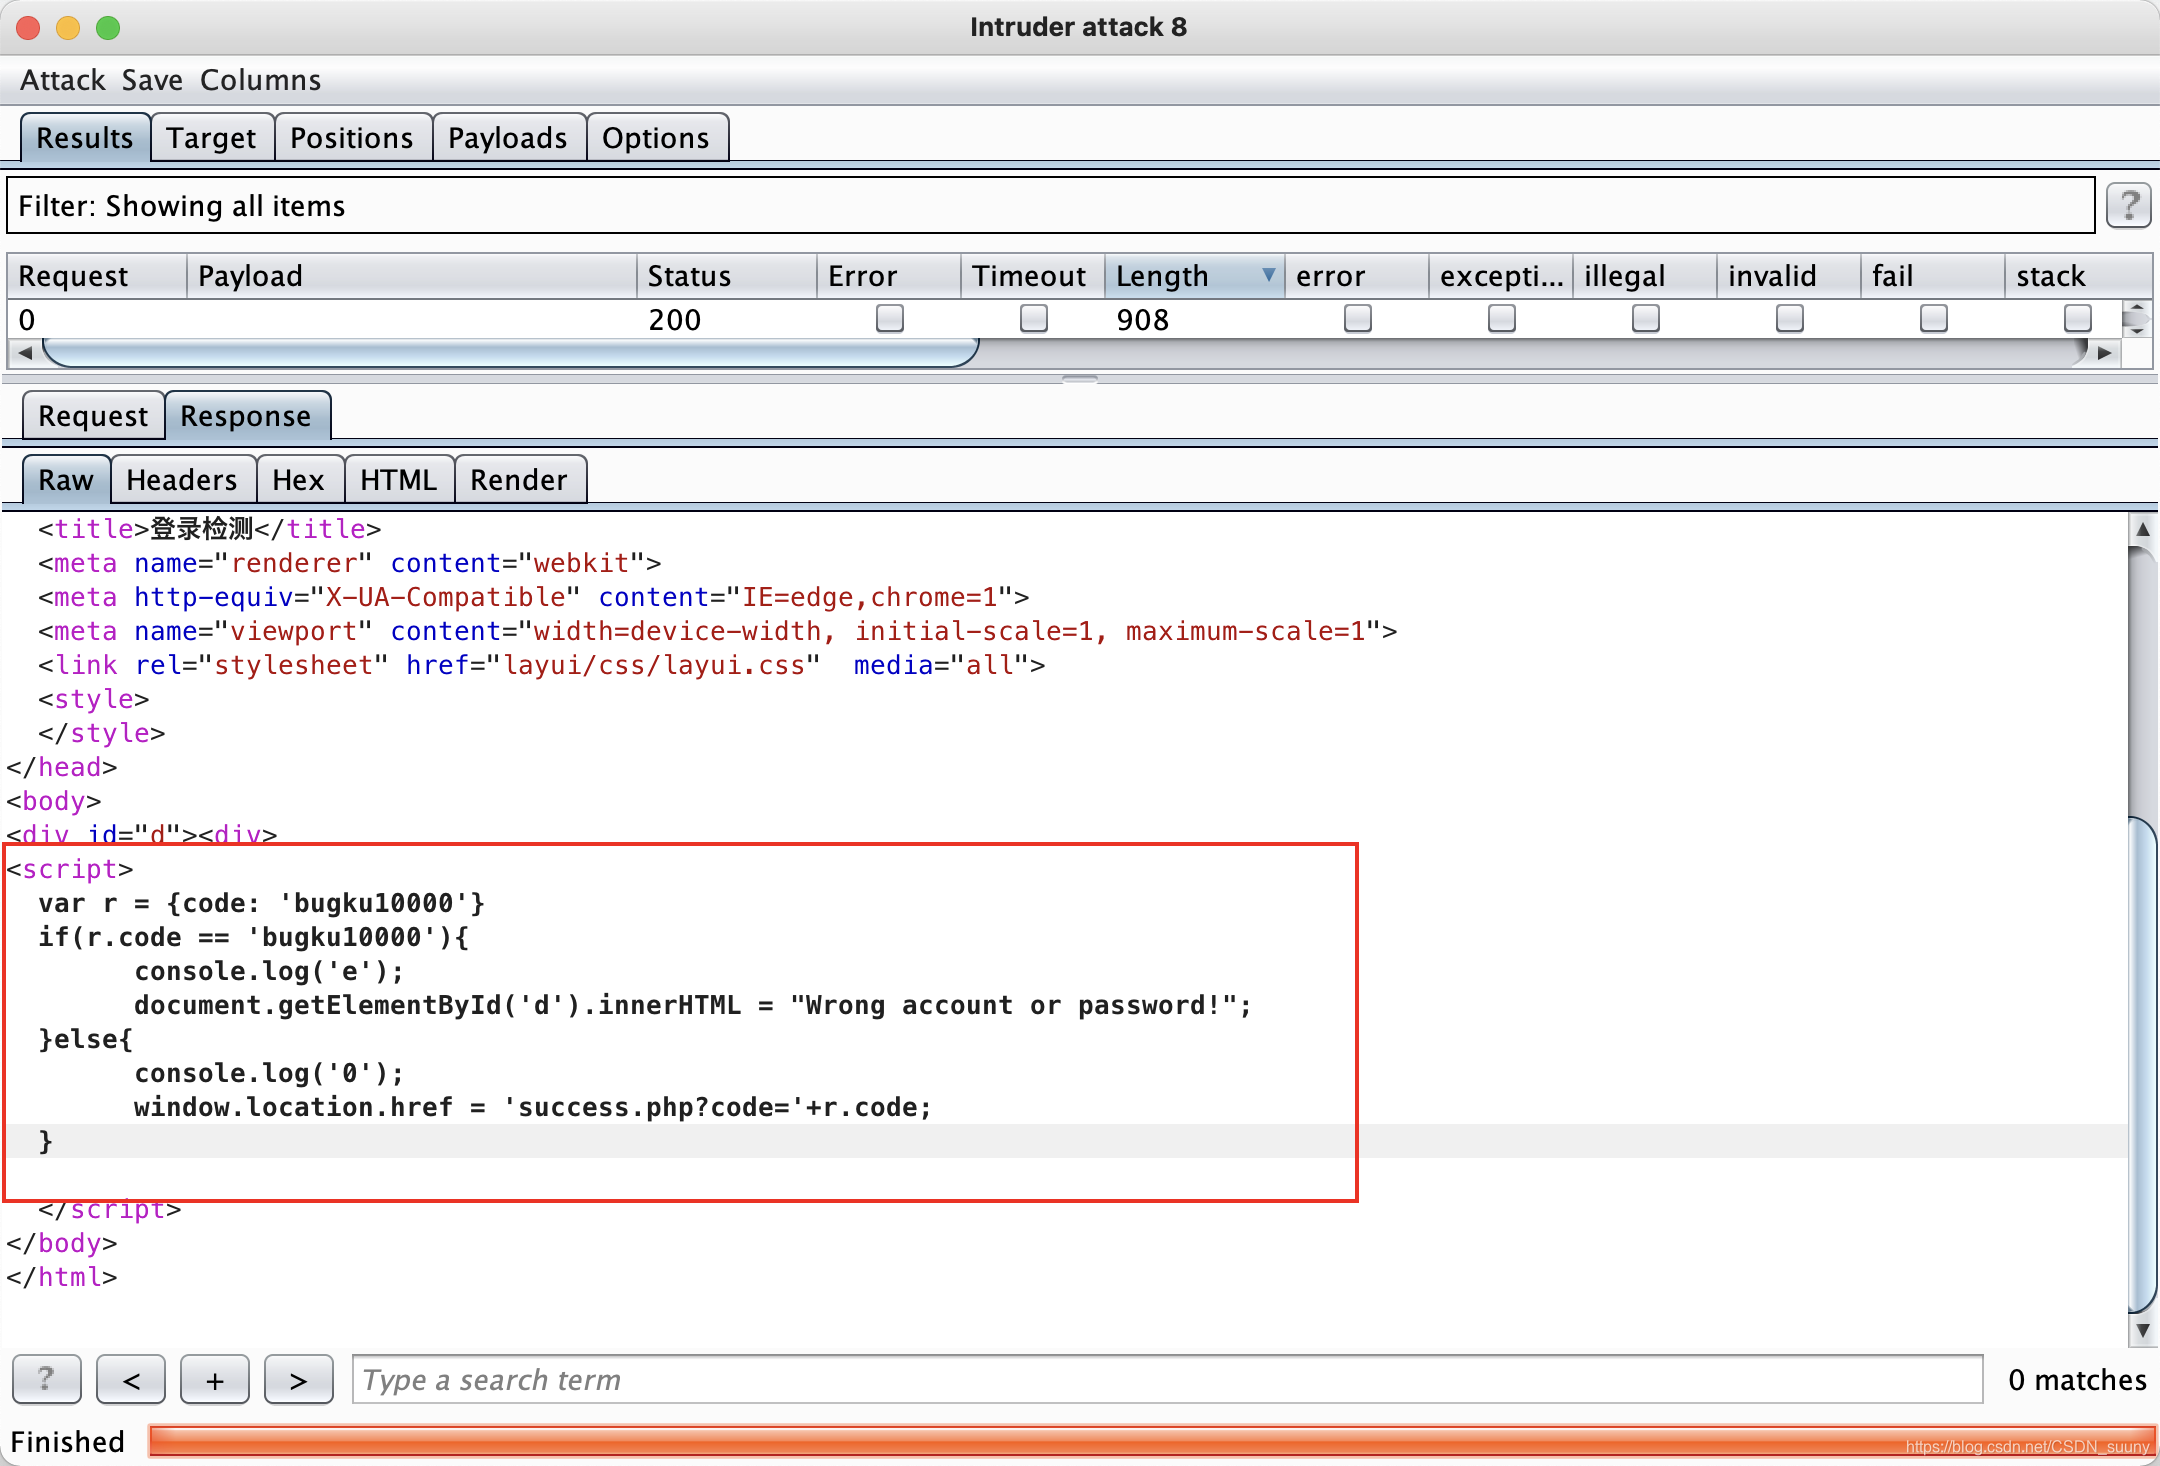Toggle illegal checkbox in row 0
This screenshot has width=2160, height=1466.
[x=1646, y=318]
